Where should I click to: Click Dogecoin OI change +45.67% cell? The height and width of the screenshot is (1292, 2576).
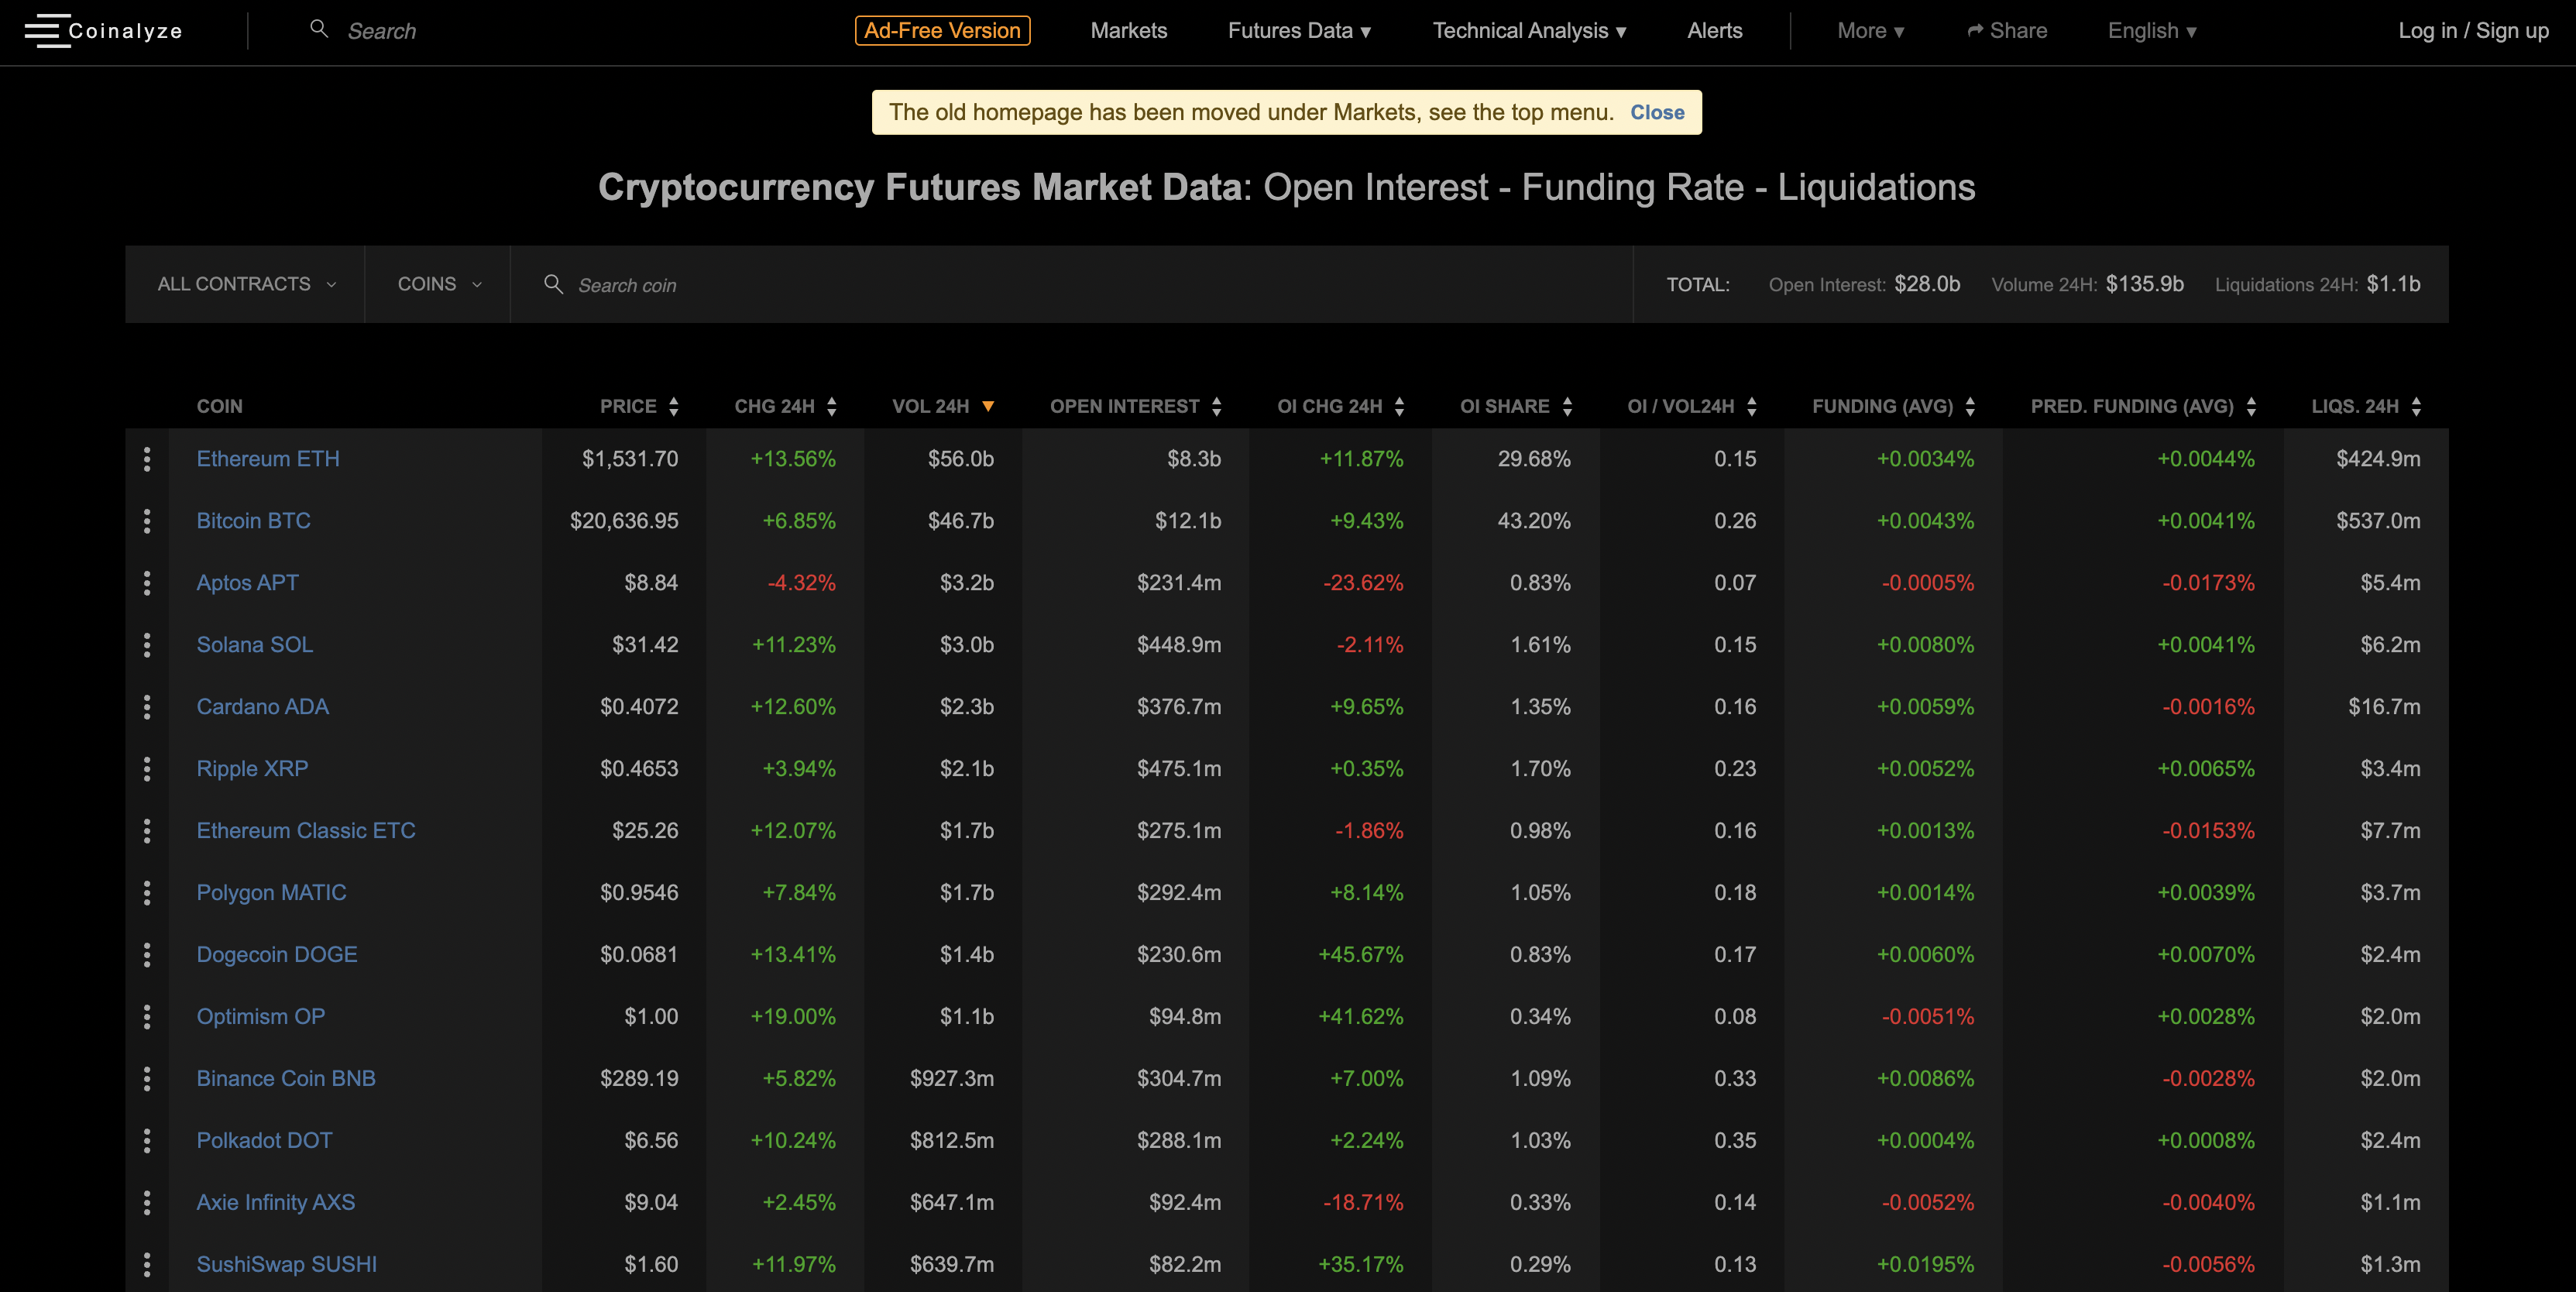pyautogui.click(x=1360, y=955)
